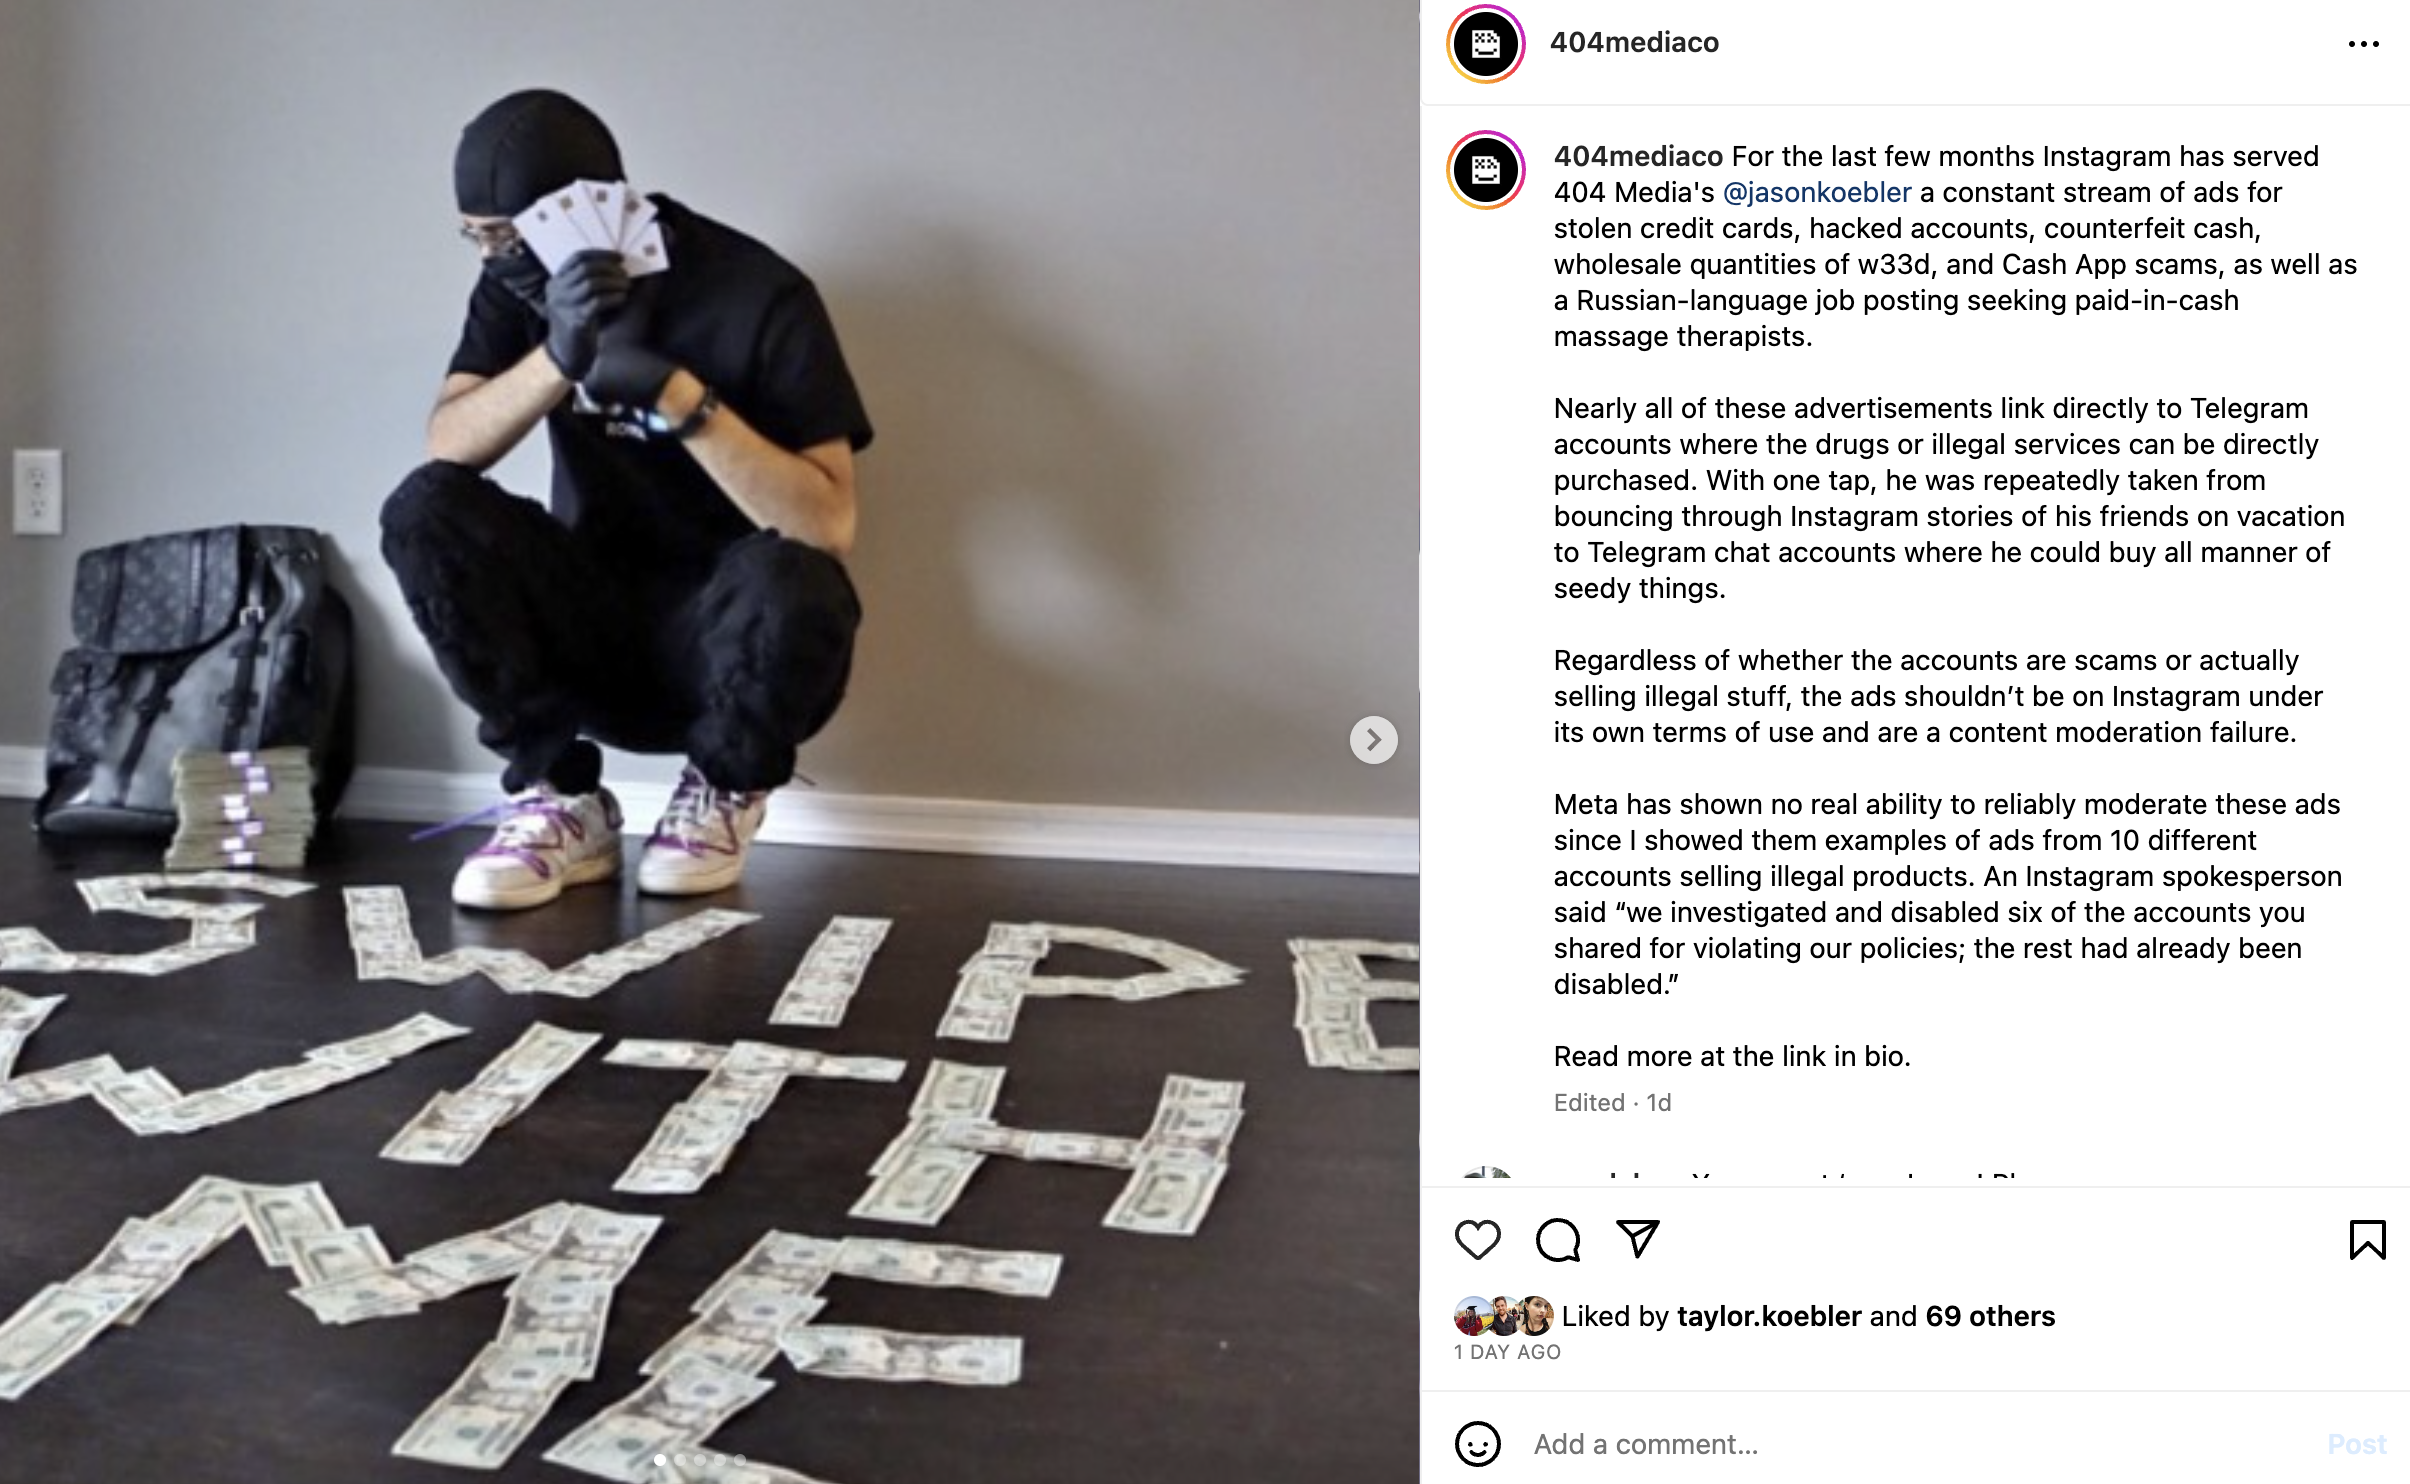Screen dimensions: 2410x1484
Task: Click the Post comment button
Action: point(2356,1444)
